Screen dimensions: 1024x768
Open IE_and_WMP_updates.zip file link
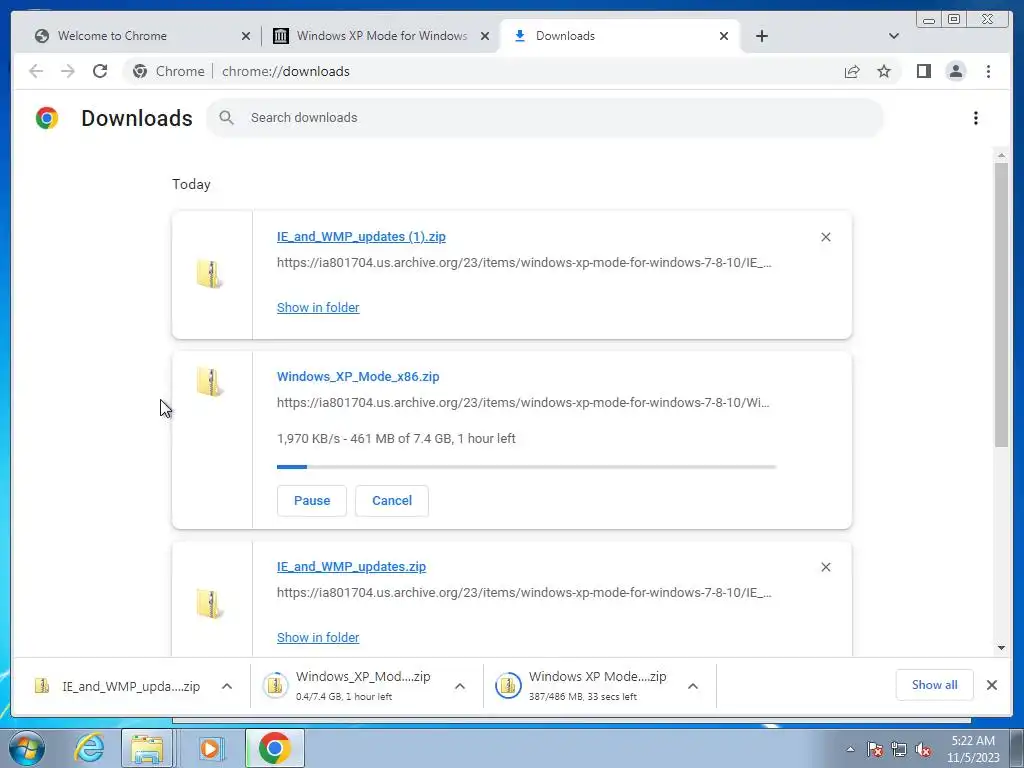coord(351,567)
